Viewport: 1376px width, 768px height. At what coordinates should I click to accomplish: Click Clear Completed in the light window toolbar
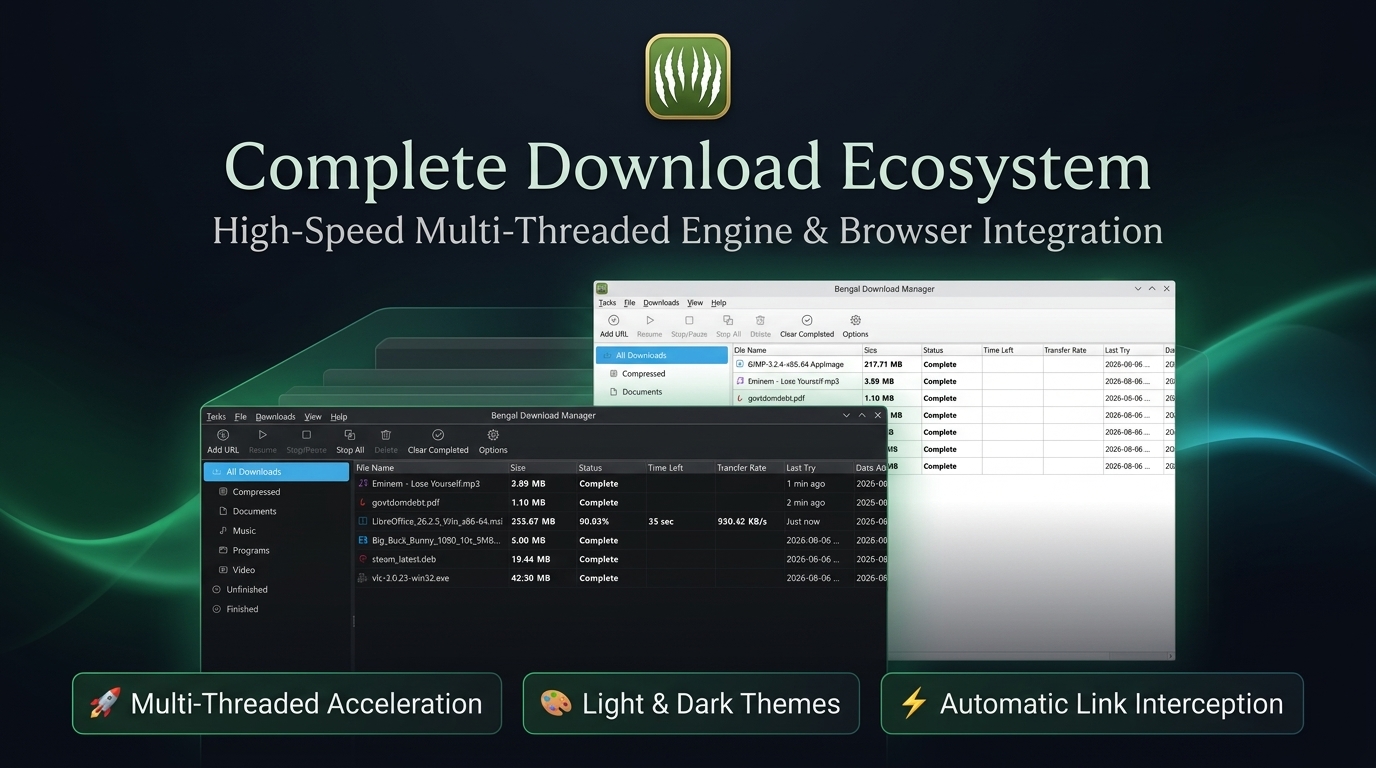[x=807, y=327]
